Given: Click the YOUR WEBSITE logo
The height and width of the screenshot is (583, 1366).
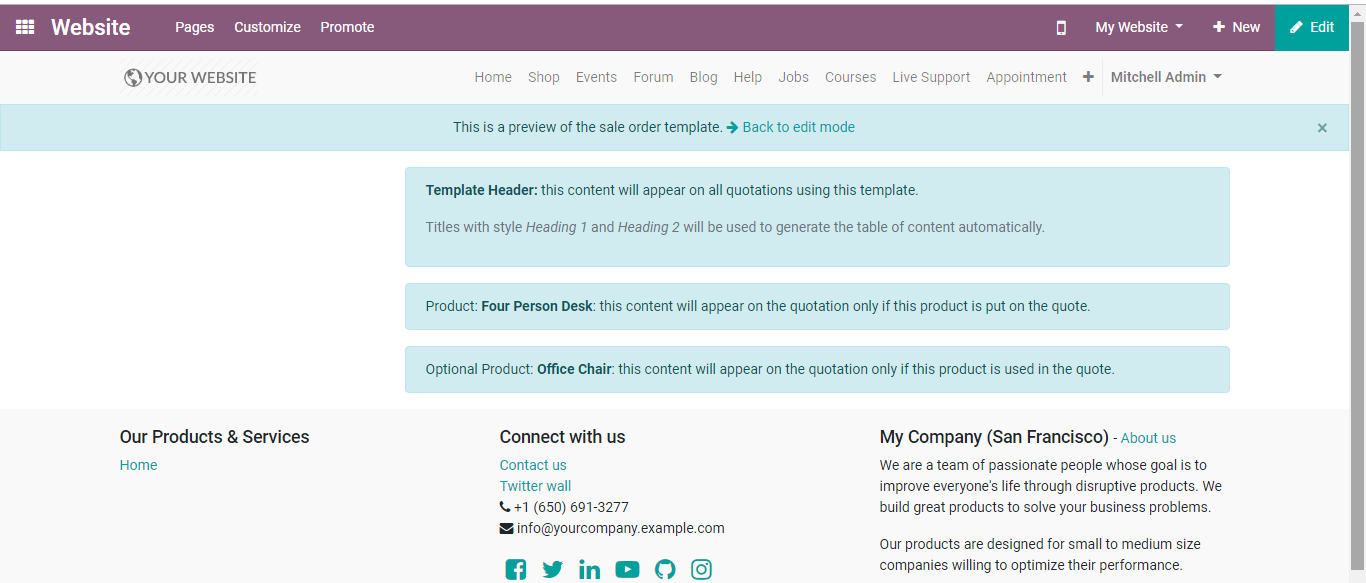Looking at the screenshot, I should (190, 77).
